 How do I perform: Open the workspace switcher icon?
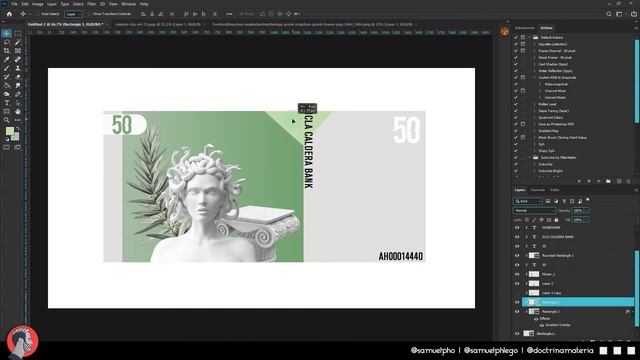pyautogui.click(x=619, y=14)
